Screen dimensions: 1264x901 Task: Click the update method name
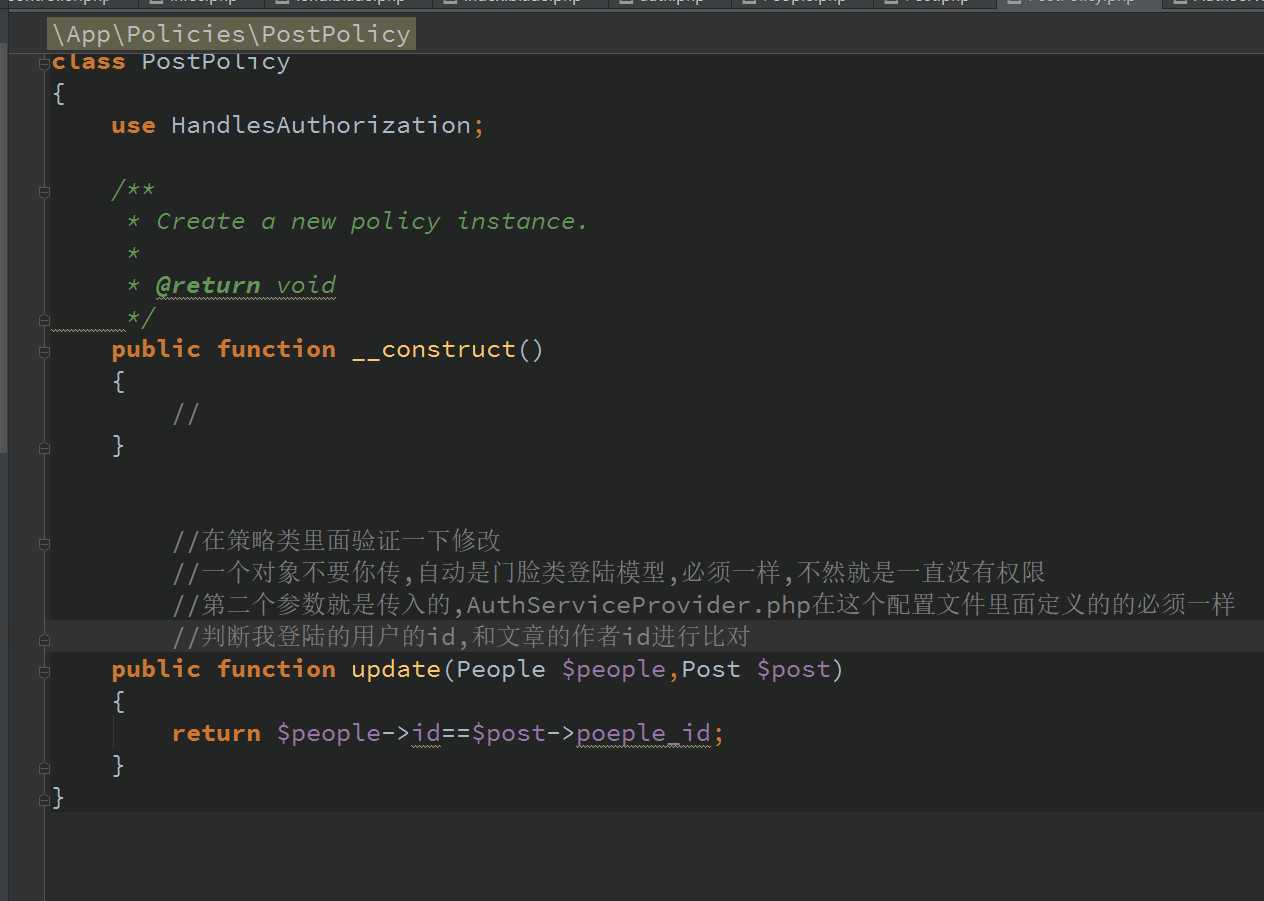click(396, 669)
